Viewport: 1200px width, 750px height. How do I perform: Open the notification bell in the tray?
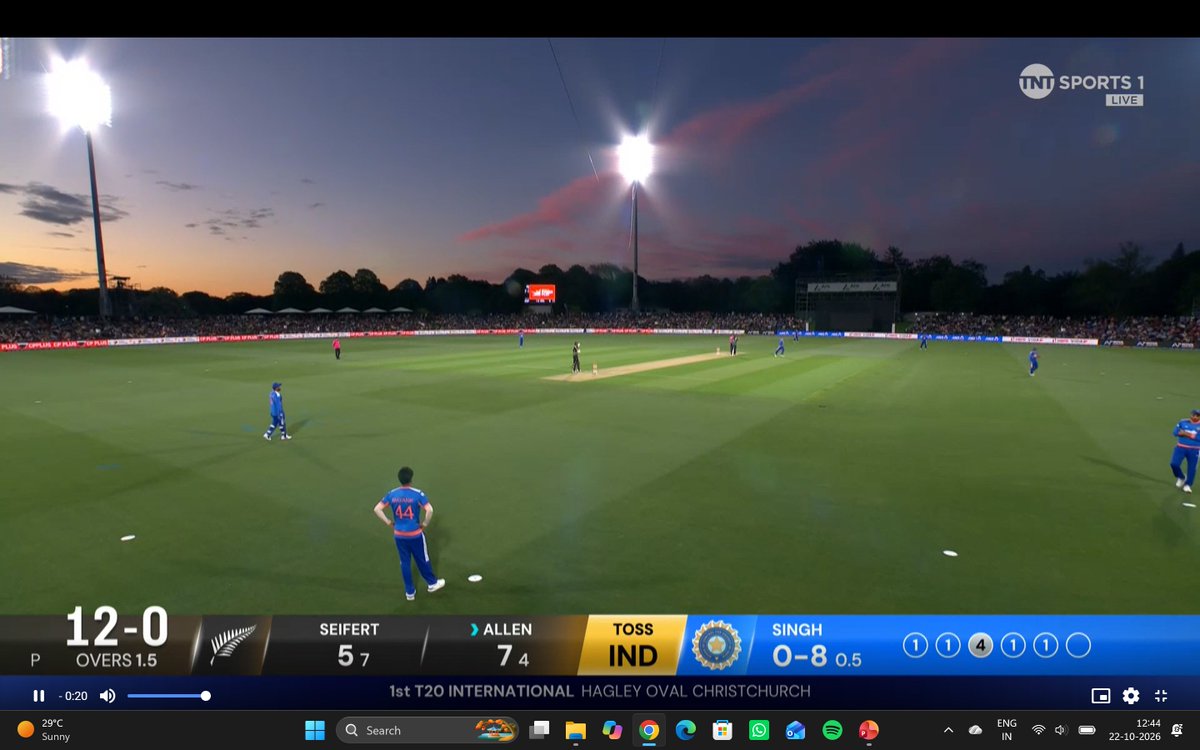click(1177, 730)
